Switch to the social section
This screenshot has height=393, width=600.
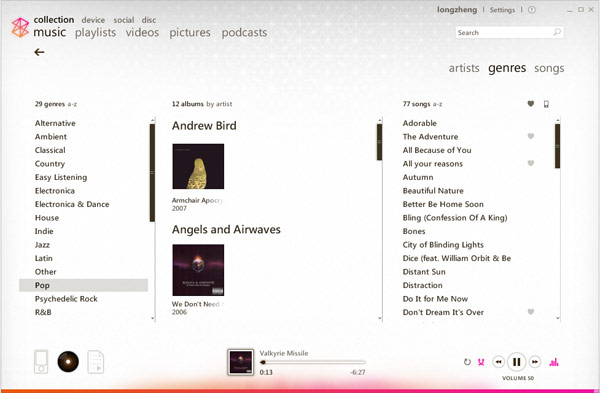pyautogui.click(x=124, y=20)
